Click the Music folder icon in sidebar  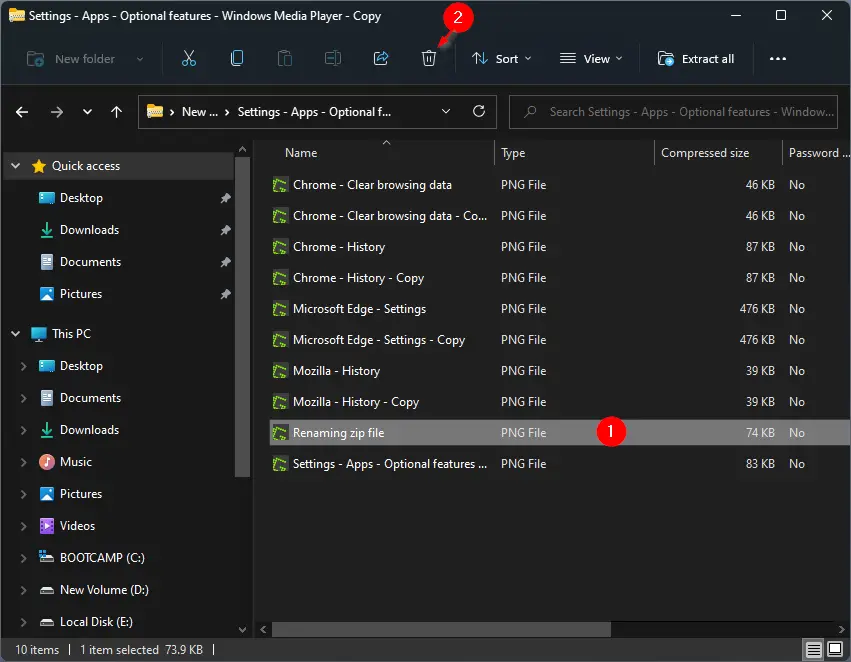47,462
